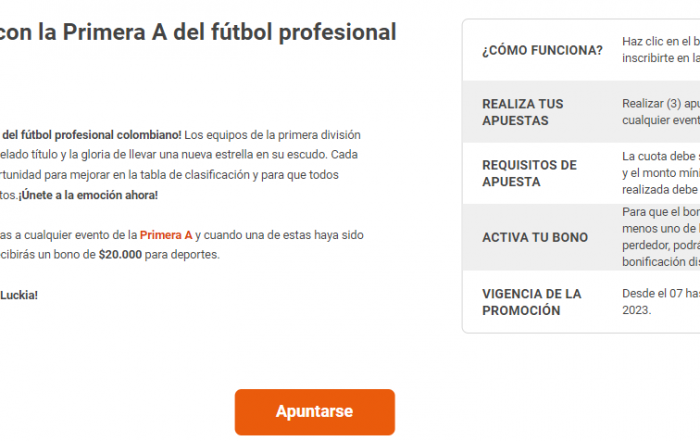Click the bold Luckia! text
Viewport: 700px width, 441px height.
19,295
